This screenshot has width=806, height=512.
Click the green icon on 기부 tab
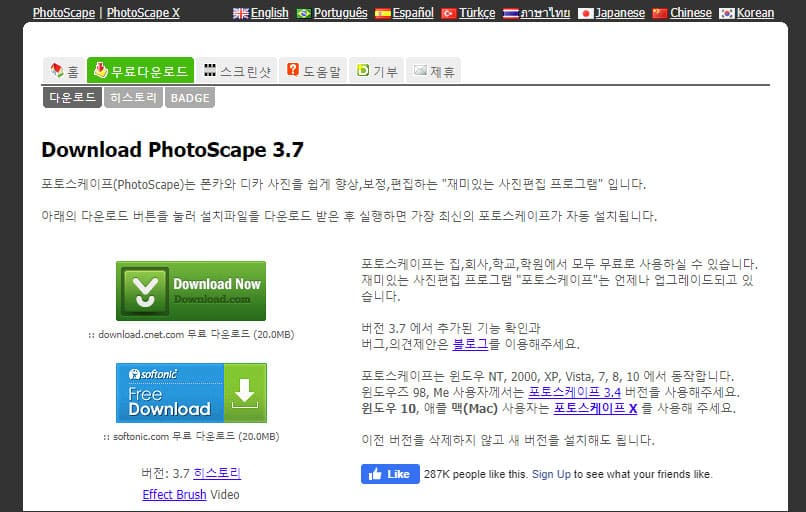coord(363,69)
